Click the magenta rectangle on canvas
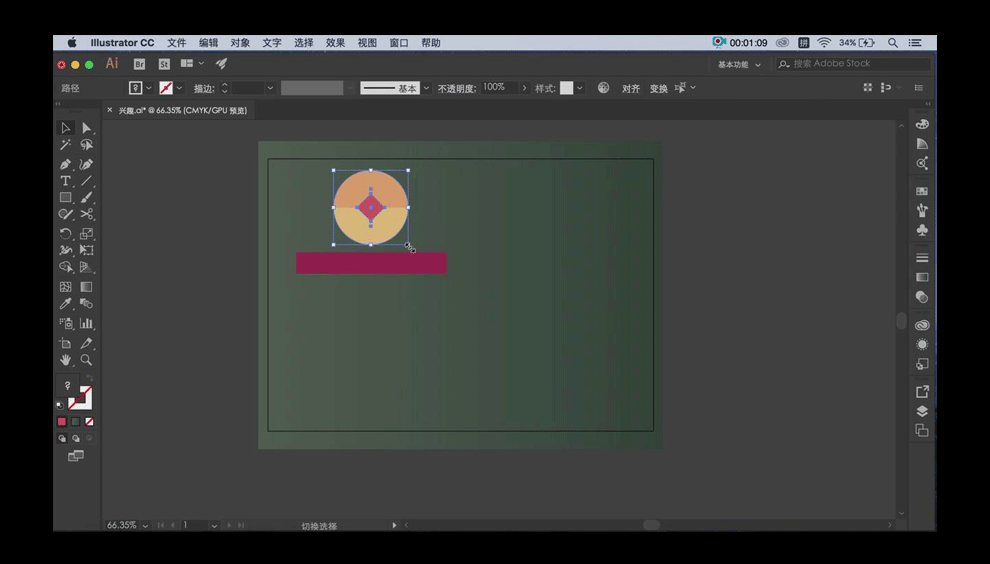Viewport: 990px width, 564px height. tap(371, 263)
